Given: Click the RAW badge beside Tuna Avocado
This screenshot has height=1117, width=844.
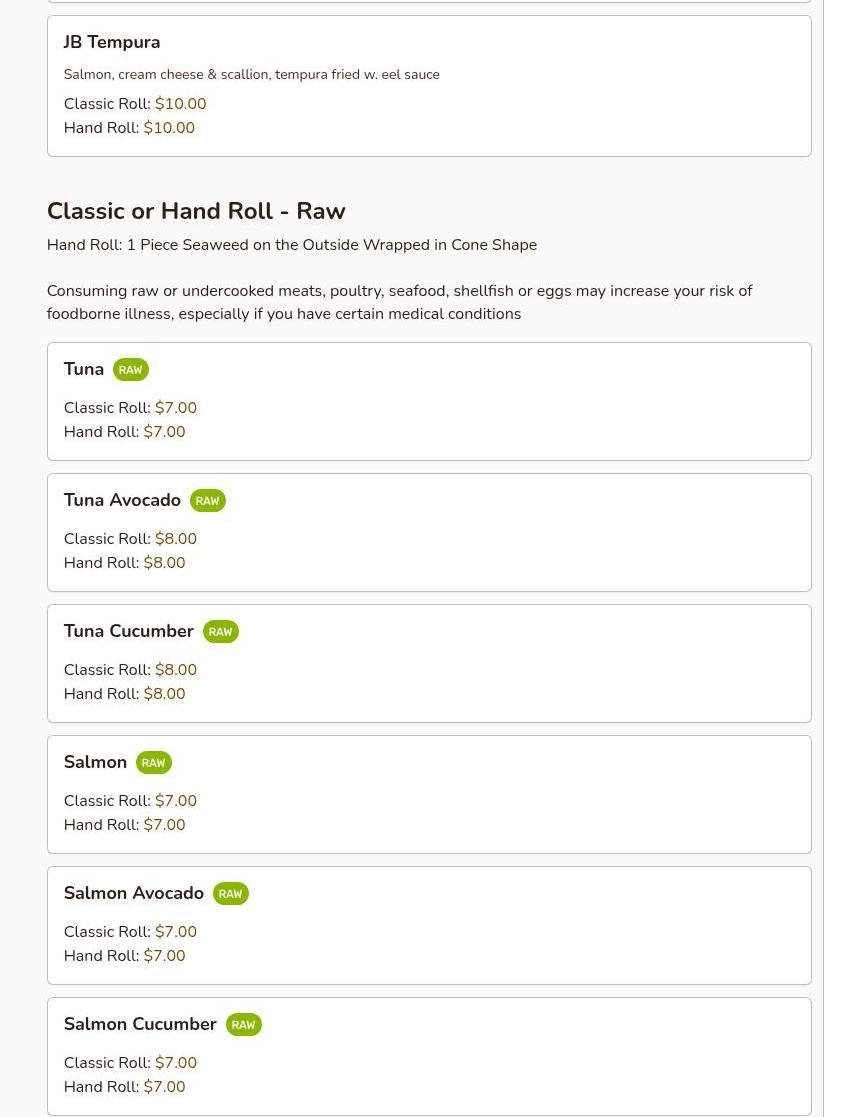Looking at the screenshot, I should point(207,501).
